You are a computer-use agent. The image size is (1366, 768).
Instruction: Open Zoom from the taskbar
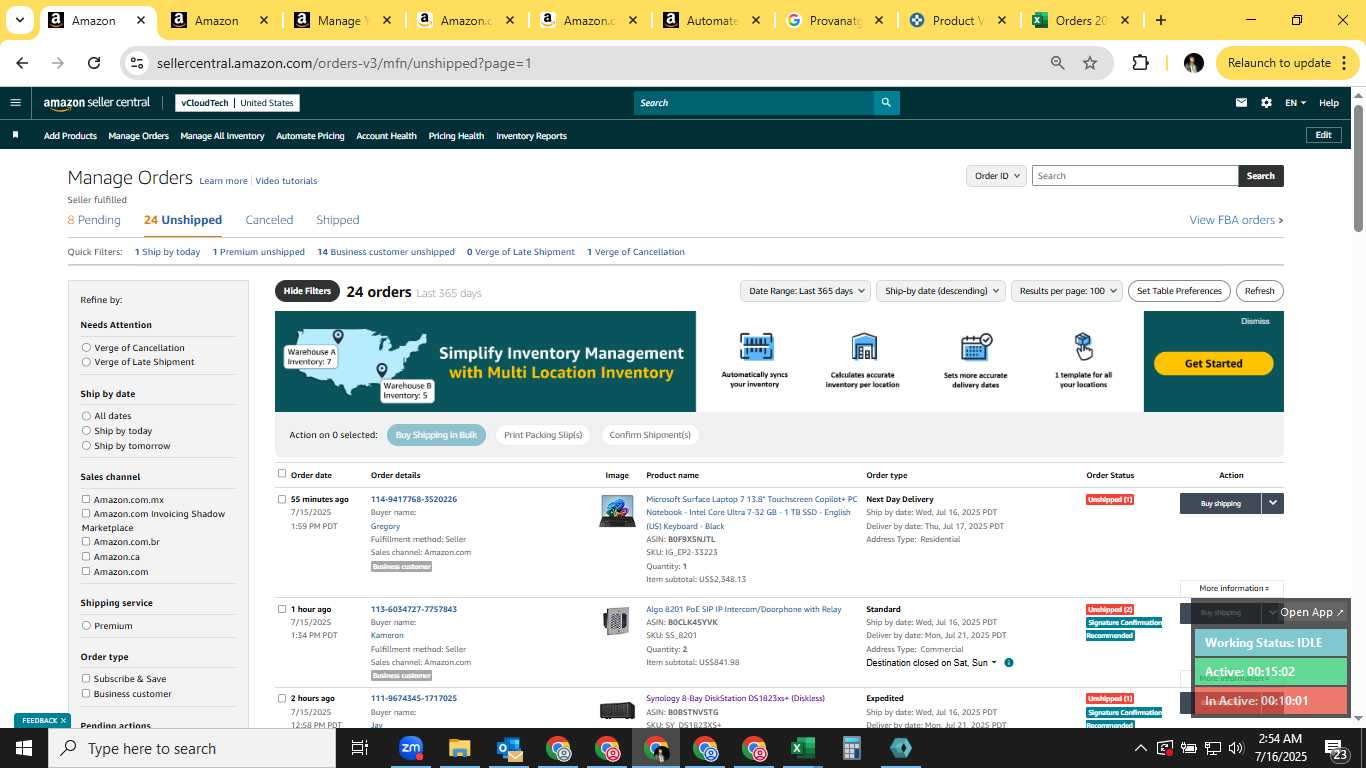point(410,748)
